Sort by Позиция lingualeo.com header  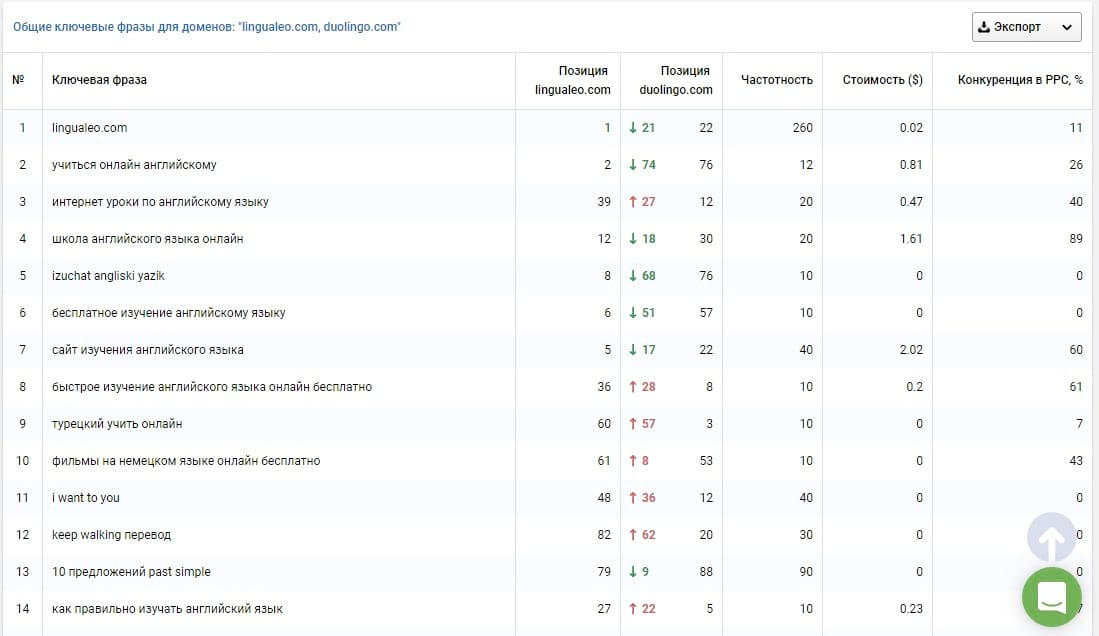click(573, 80)
